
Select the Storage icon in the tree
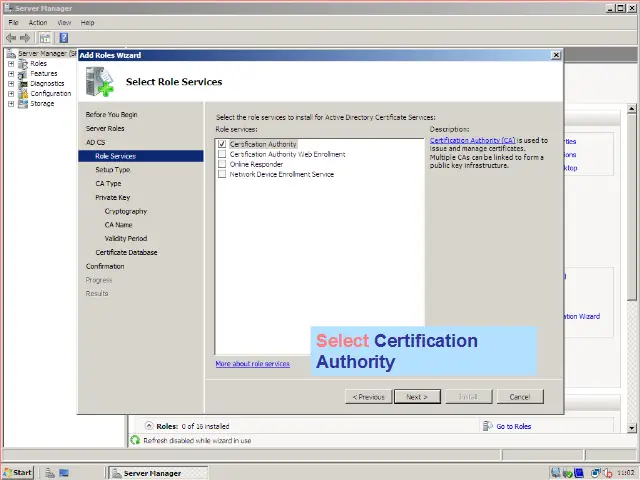tap(23, 104)
